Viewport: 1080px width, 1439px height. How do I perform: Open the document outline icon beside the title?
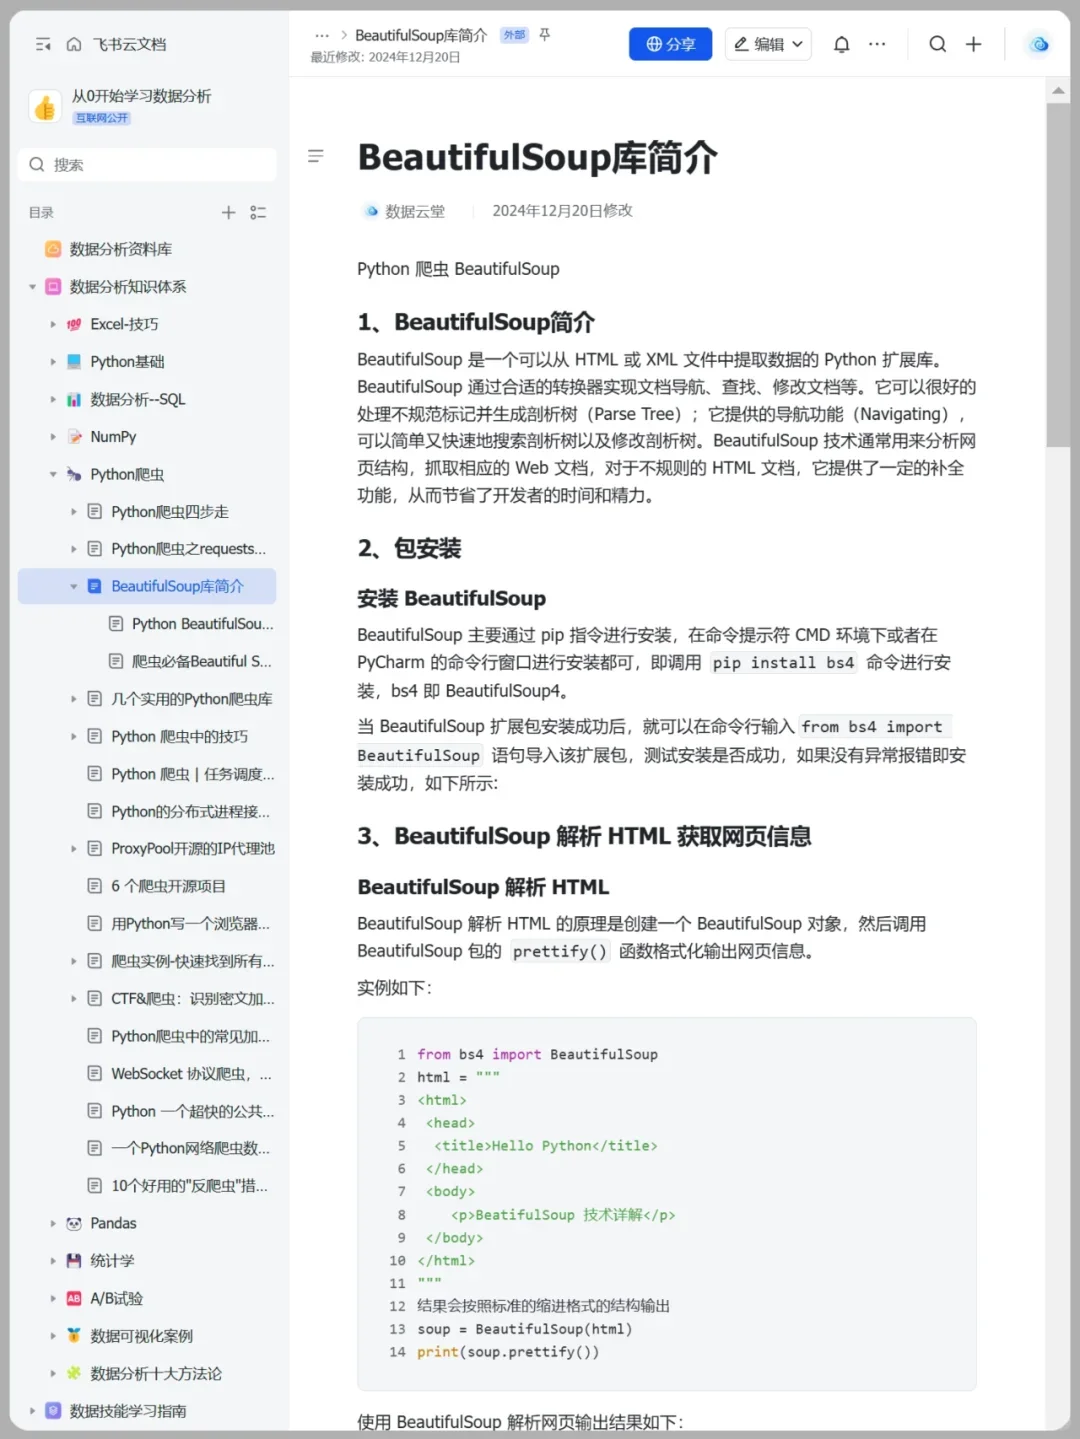click(x=316, y=156)
